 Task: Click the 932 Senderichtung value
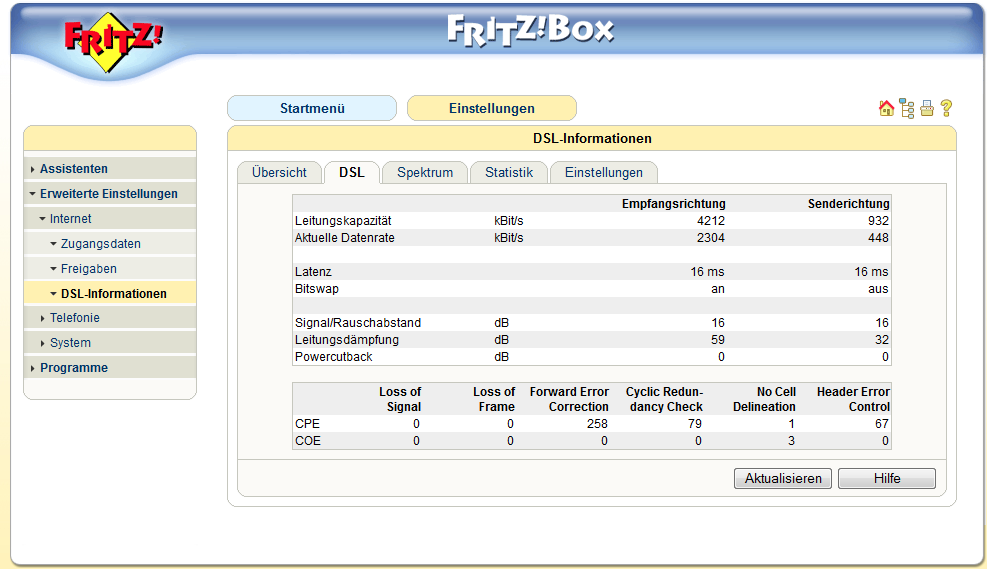pyautogui.click(x=878, y=221)
